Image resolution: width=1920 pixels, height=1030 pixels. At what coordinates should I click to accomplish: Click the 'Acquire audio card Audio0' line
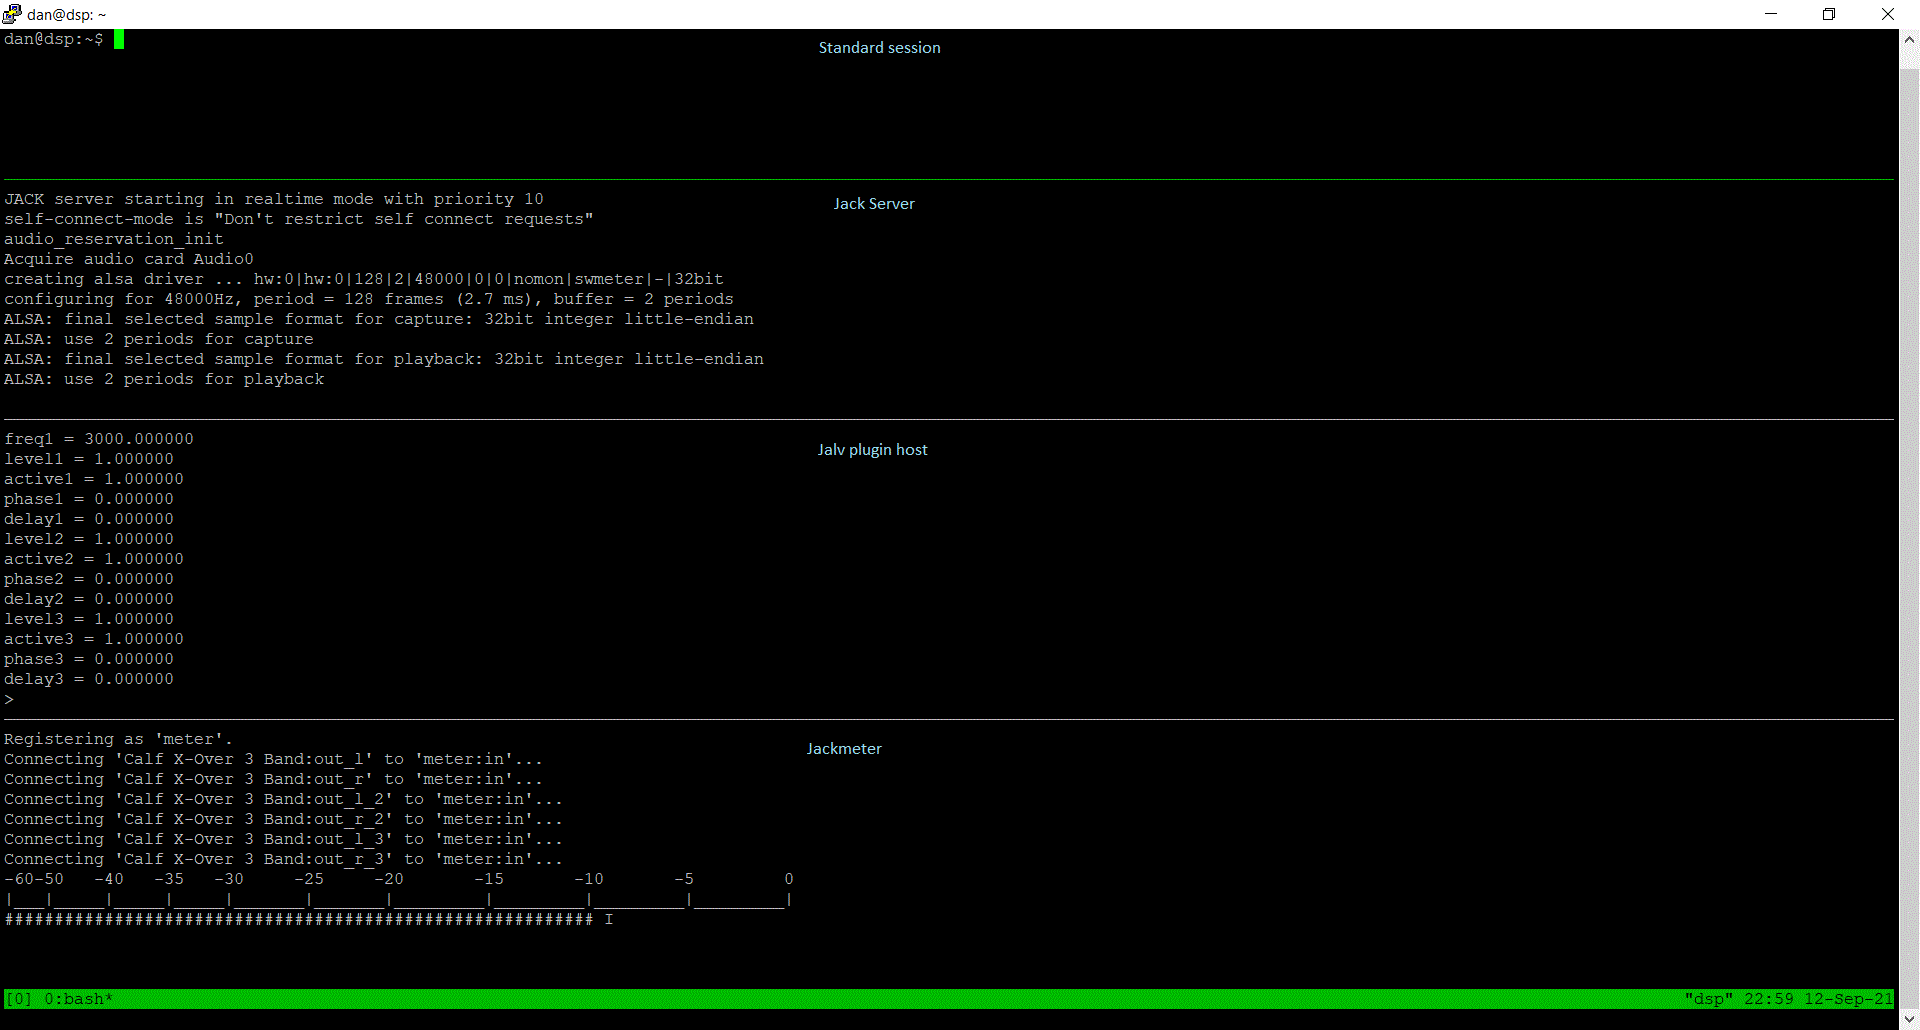click(x=129, y=259)
